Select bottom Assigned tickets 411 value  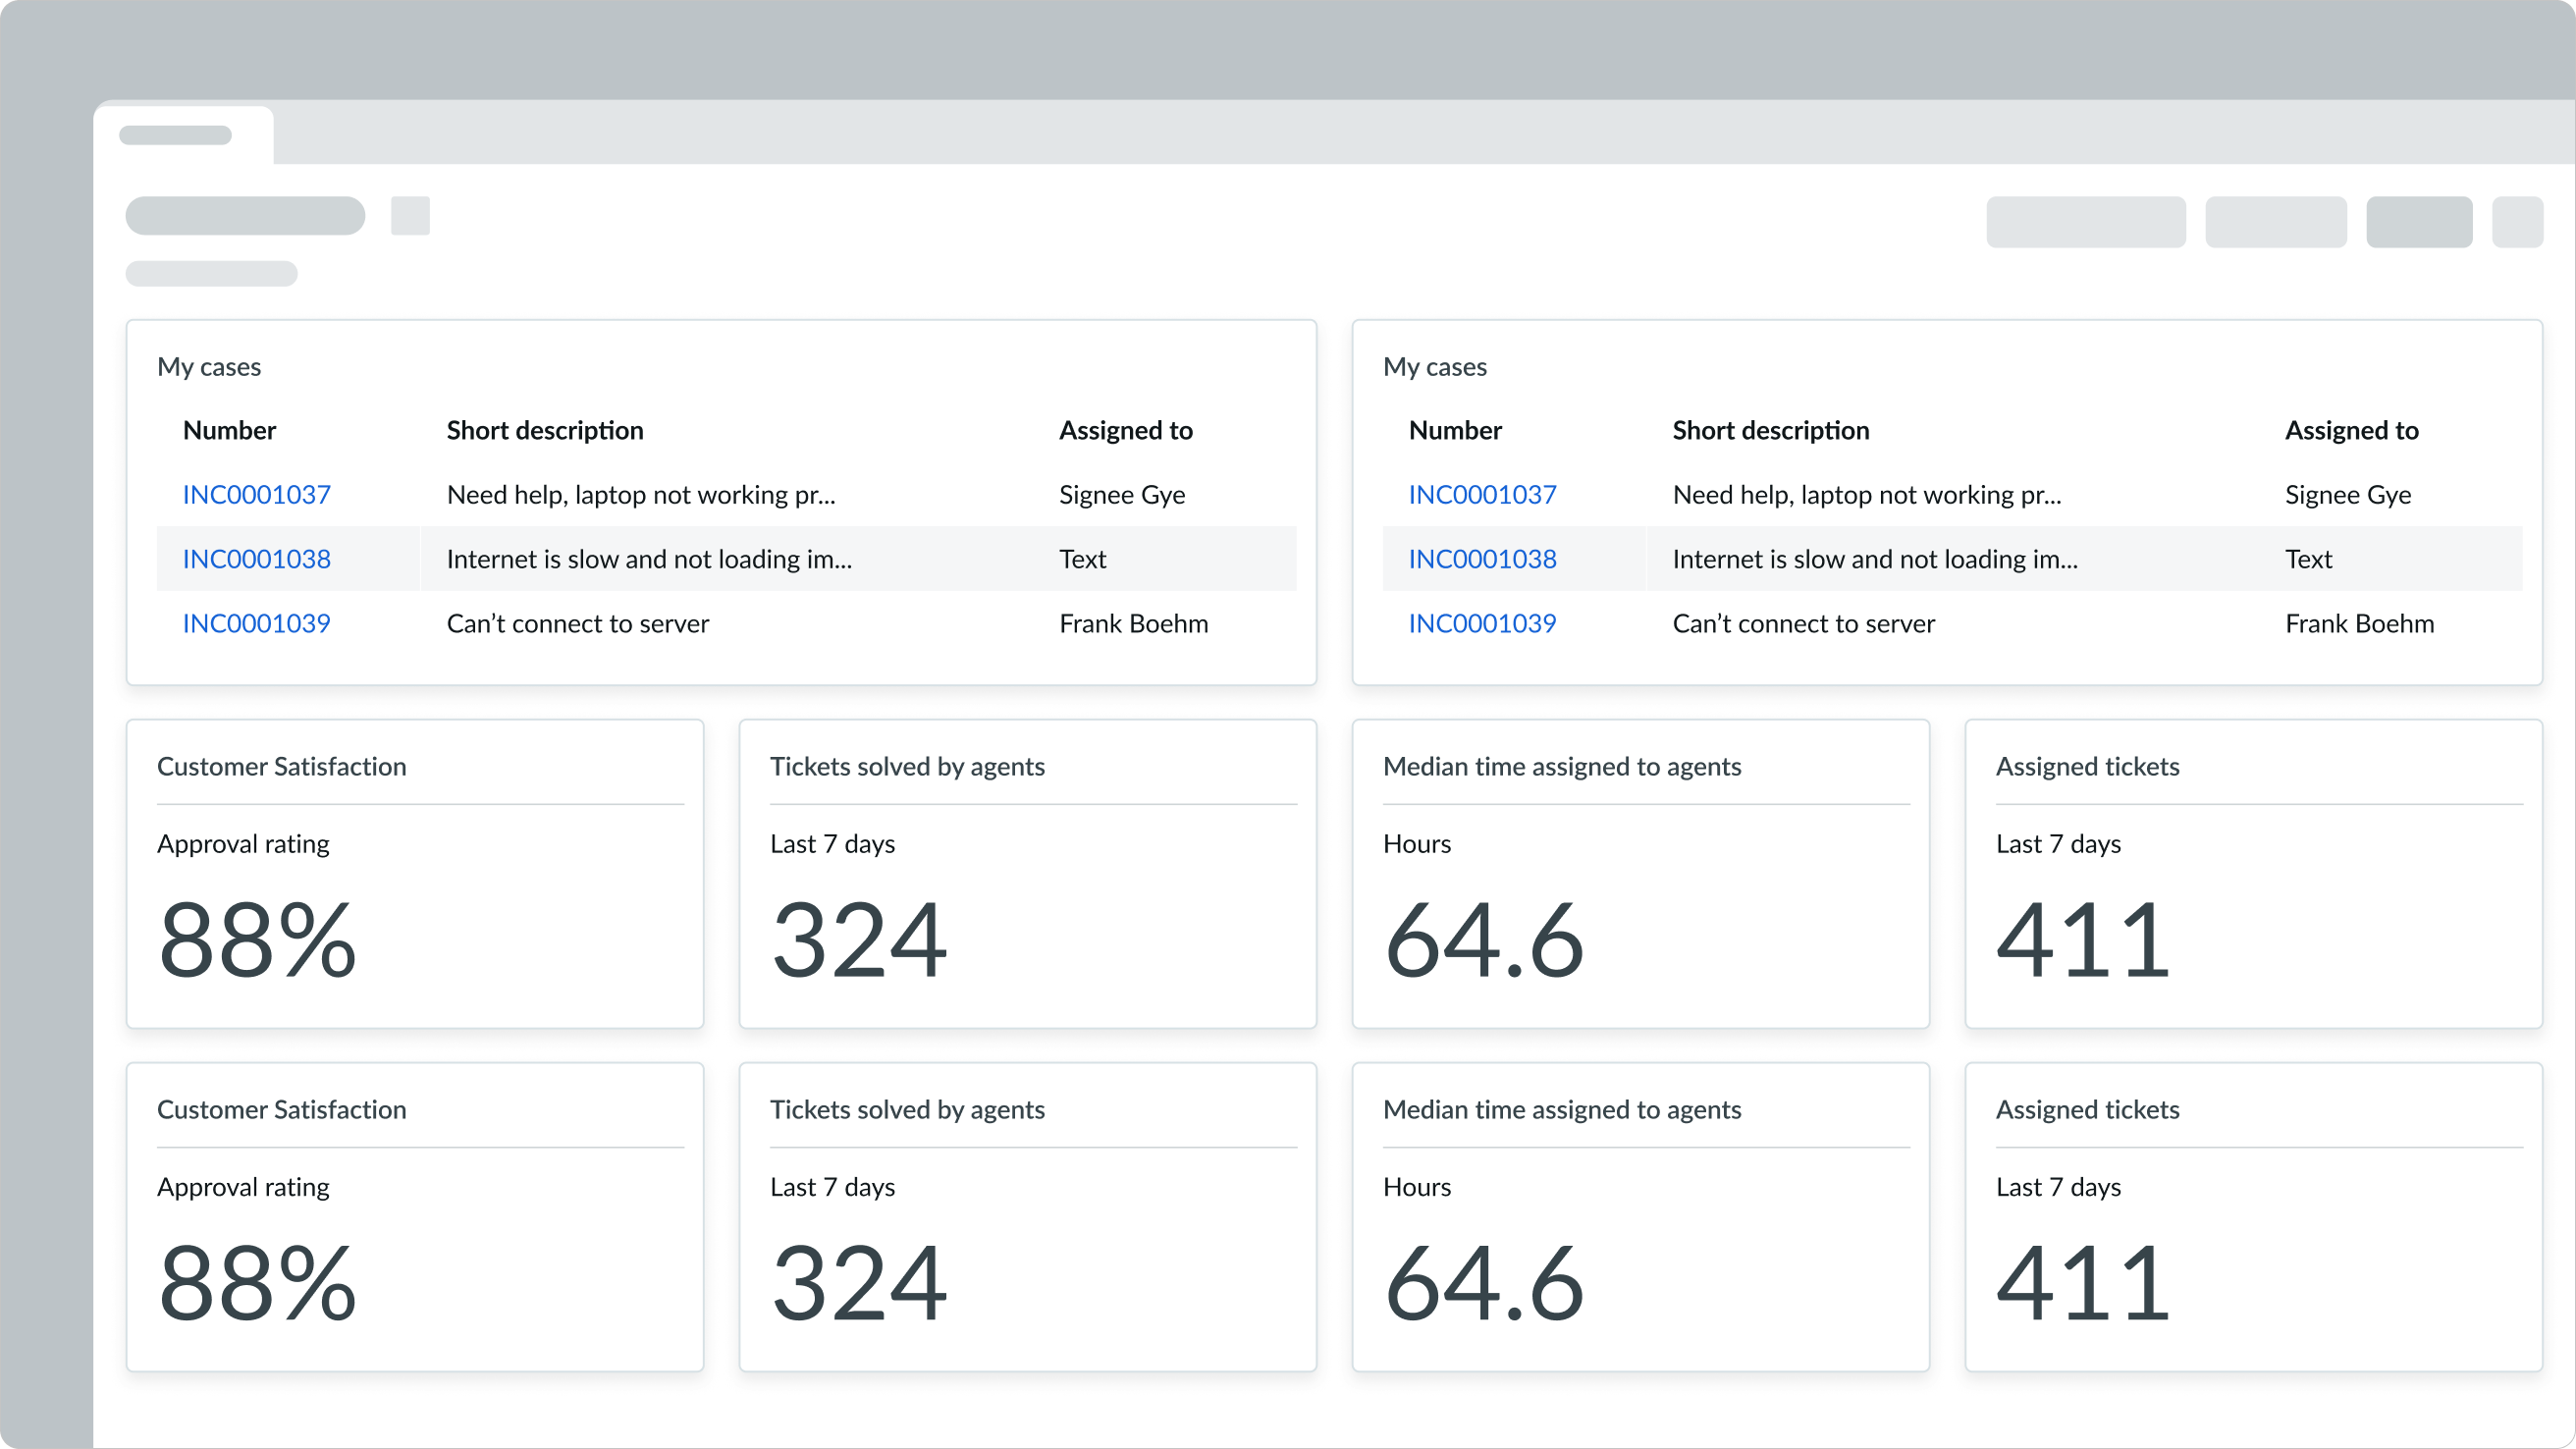pos(2082,1282)
